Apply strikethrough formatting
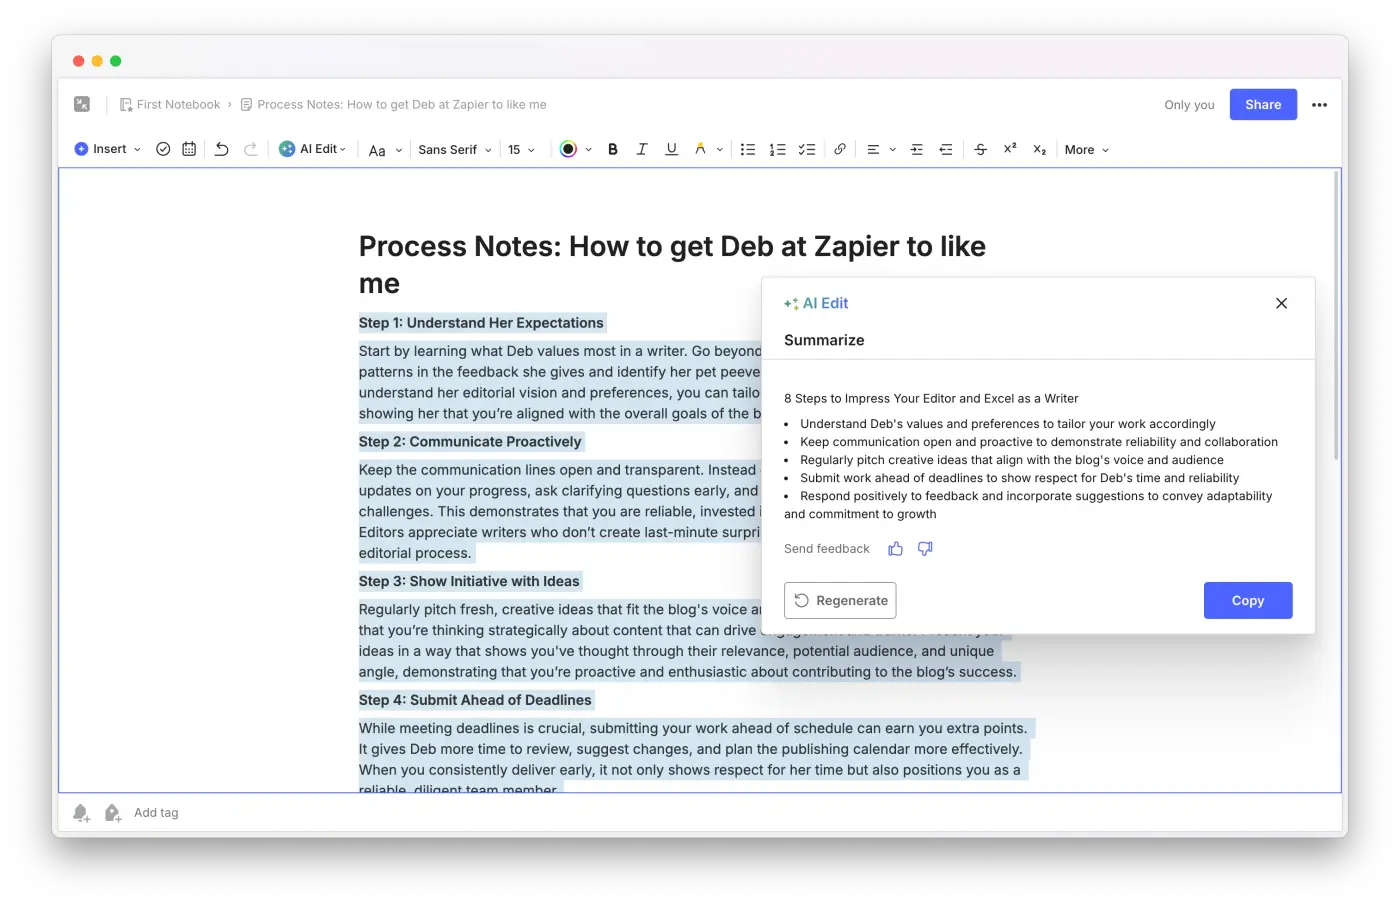Viewport: 1400px width, 906px height. [980, 149]
